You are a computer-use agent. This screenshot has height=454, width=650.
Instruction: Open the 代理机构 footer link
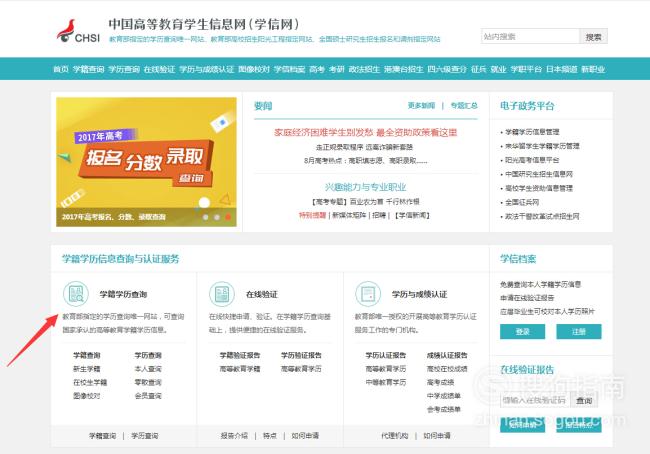pos(395,436)
